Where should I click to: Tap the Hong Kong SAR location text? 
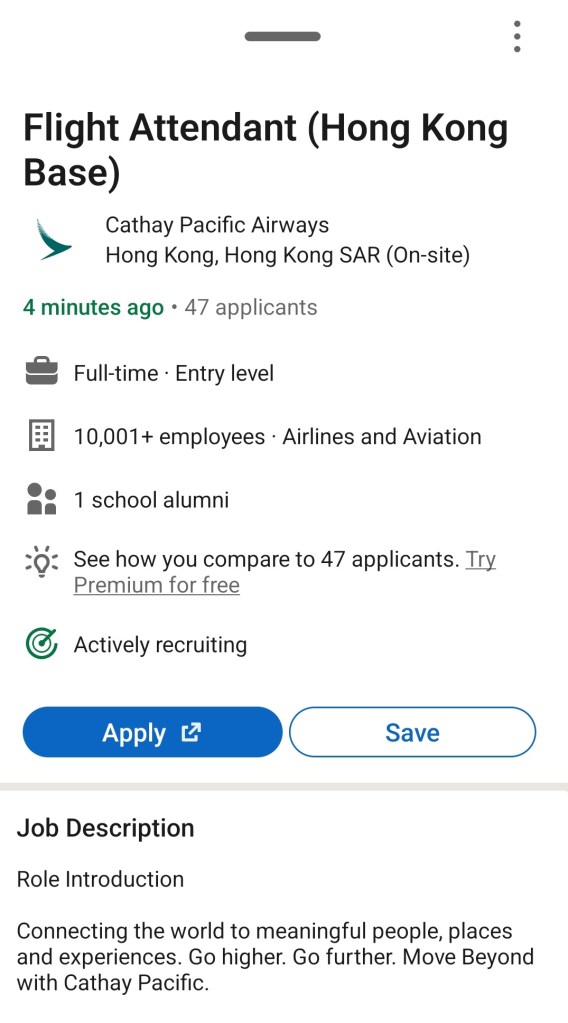point(288,255)
